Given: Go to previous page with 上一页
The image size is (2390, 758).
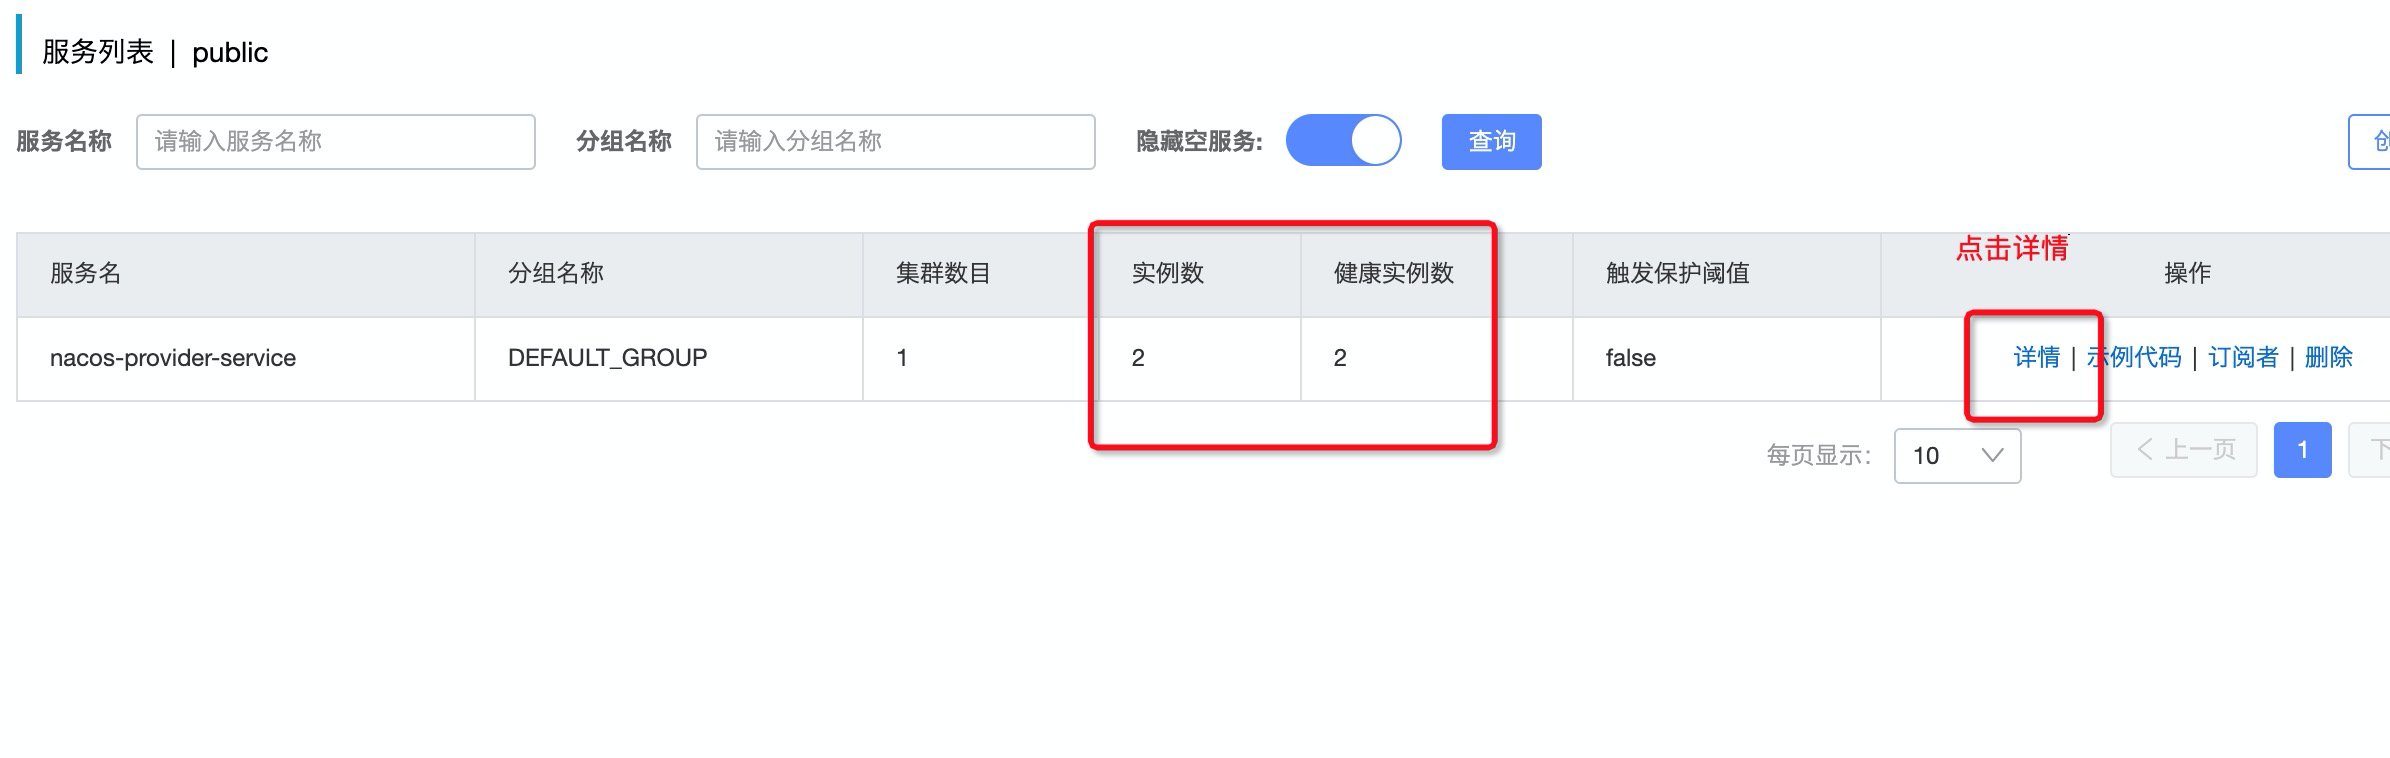Looking at the screenshot, I should [x=2184, y=450].
